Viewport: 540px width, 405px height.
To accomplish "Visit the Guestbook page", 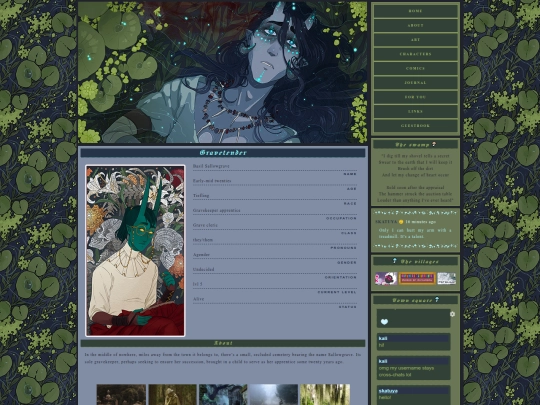I will point(415,126).
